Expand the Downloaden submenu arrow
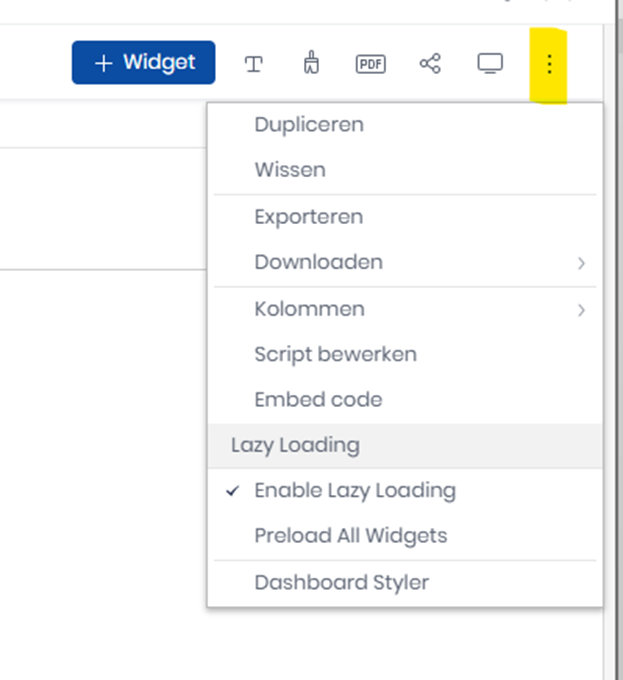 [581, 263]
